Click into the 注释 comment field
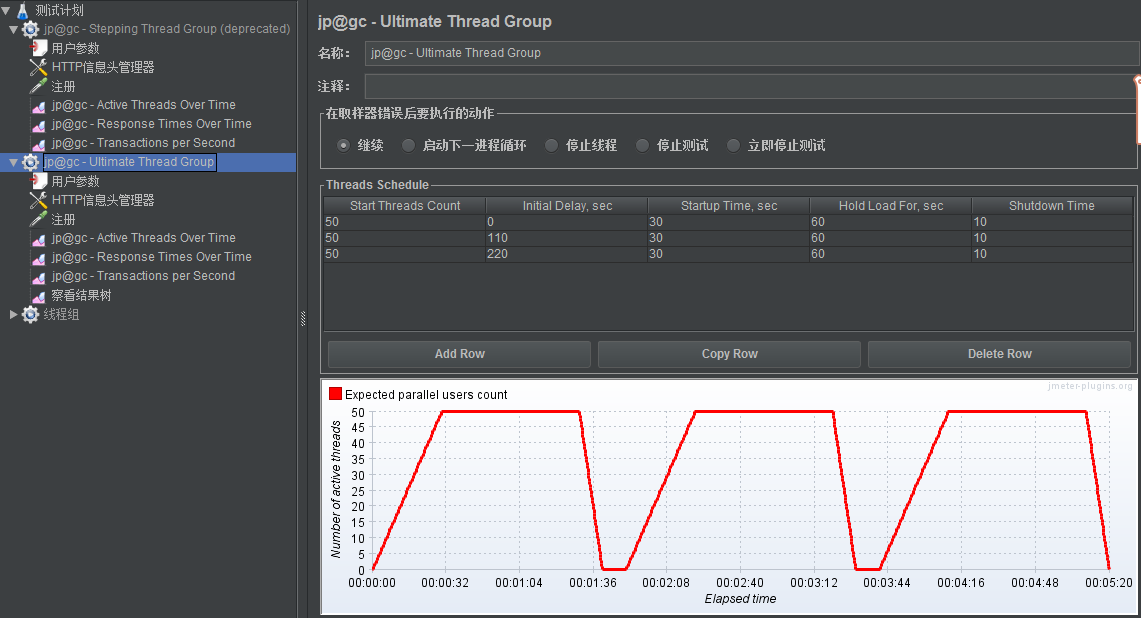This screenshot has width=1141, height=618. click(x=750, y=86)
